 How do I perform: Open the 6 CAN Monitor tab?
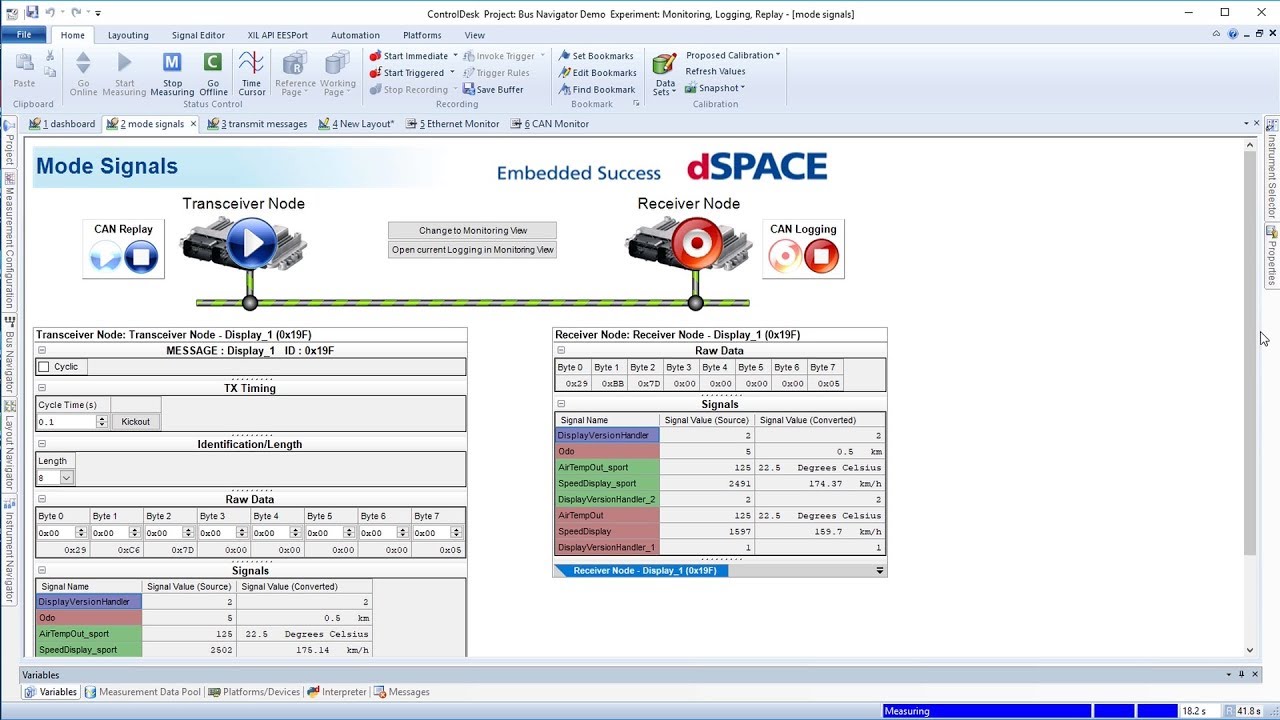click(x=549, y=124)
